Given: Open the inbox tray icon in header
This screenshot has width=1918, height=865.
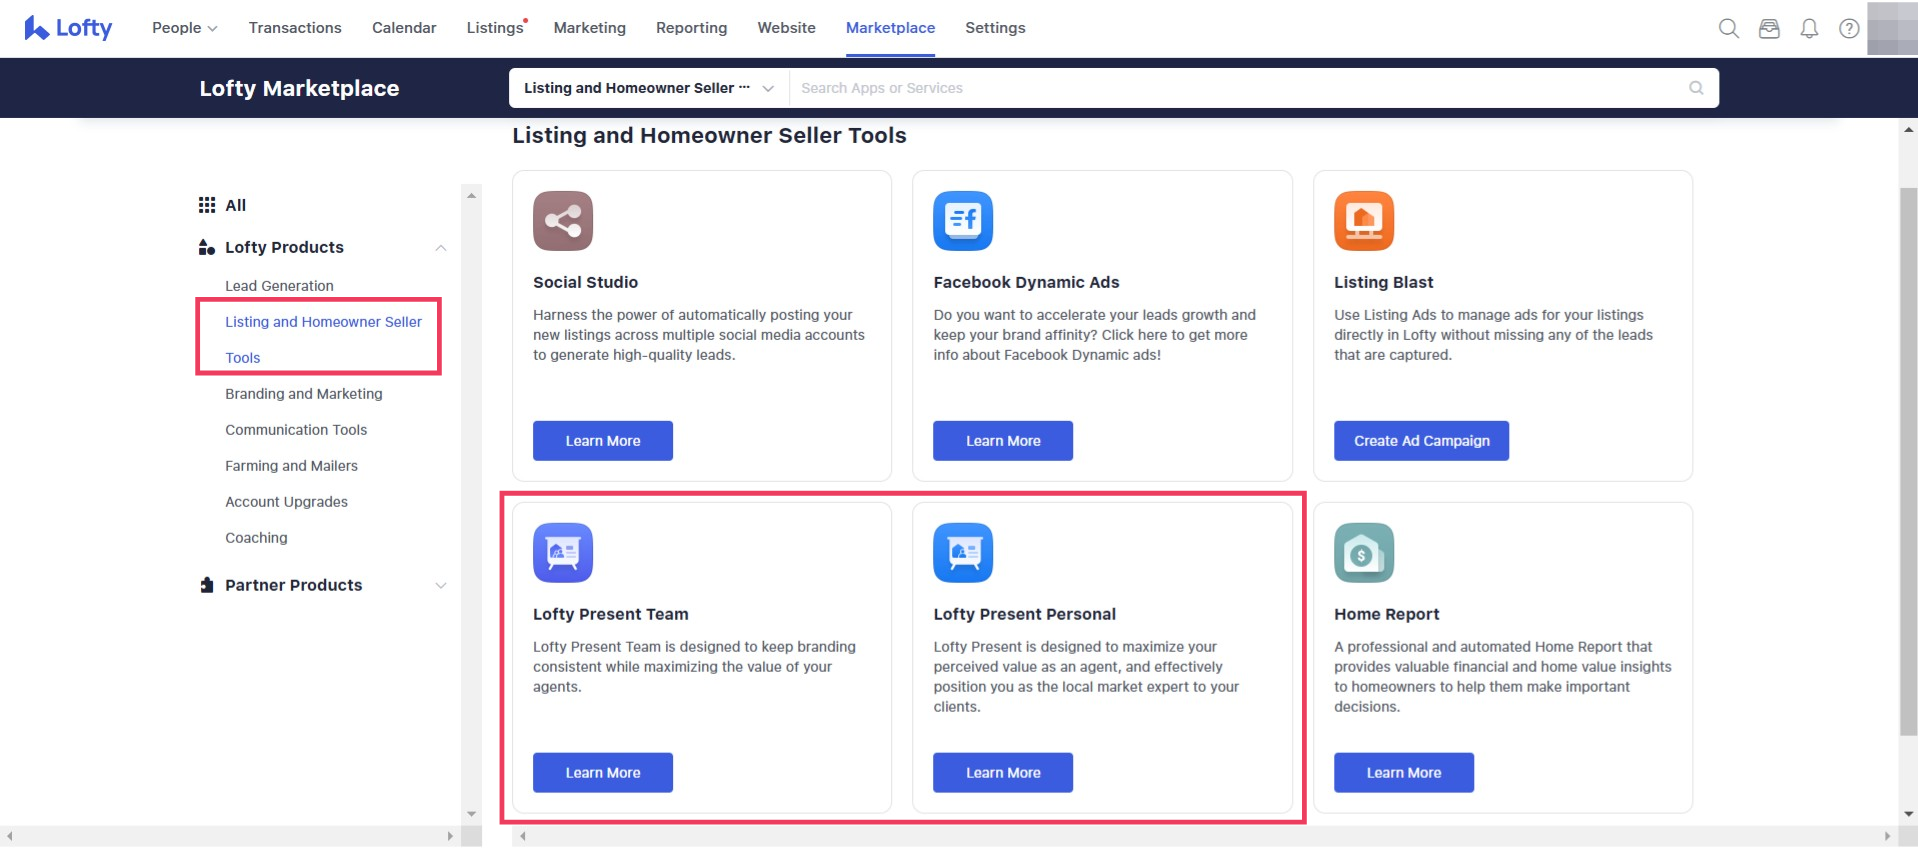Looking at the screenshot, I should tap(1769, 29).
